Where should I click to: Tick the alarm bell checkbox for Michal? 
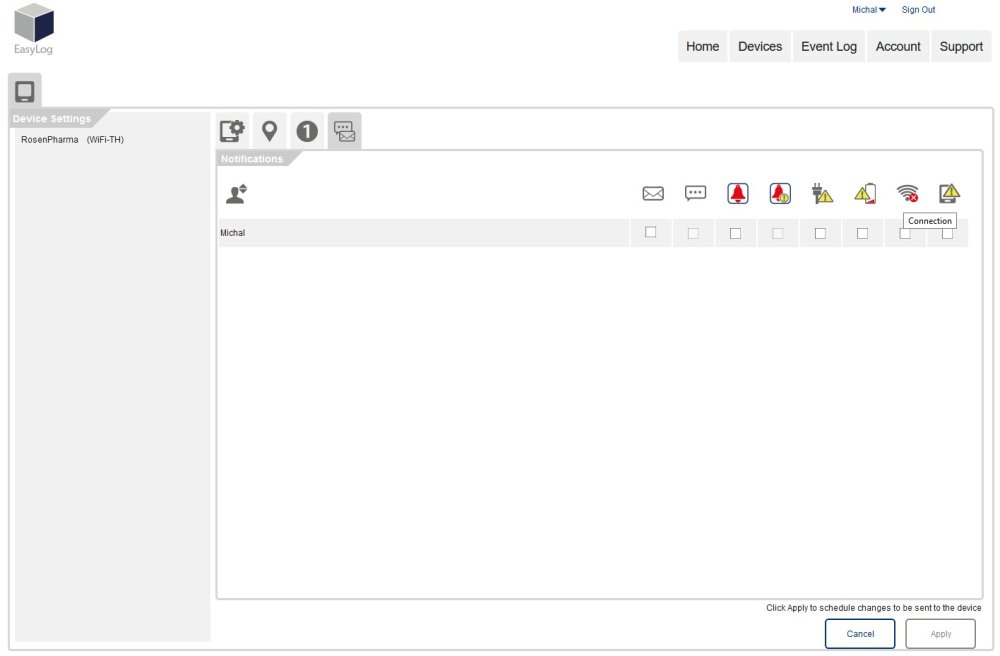pos(735,233)
